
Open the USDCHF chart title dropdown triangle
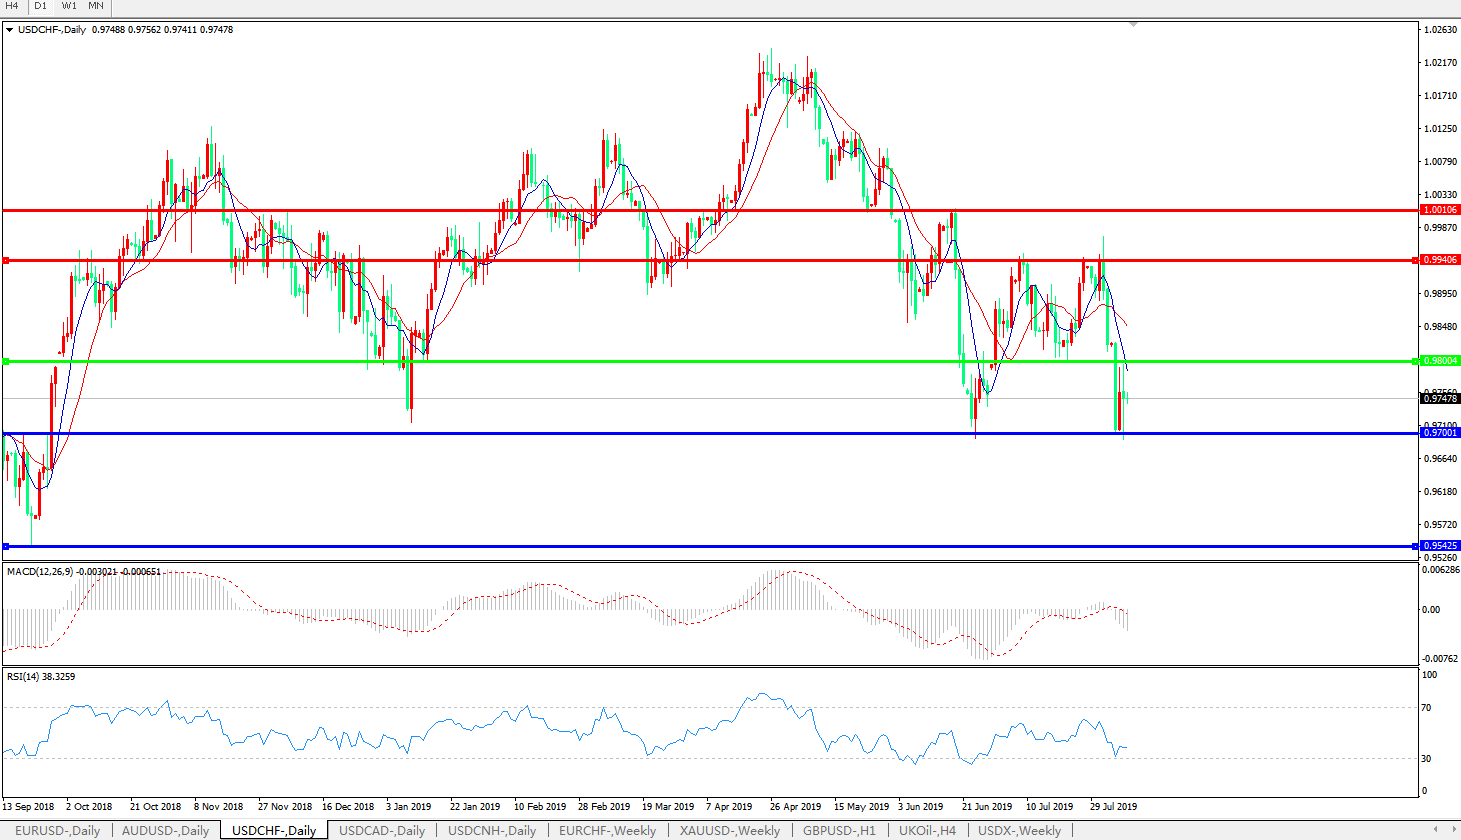[x=10, y=30]
